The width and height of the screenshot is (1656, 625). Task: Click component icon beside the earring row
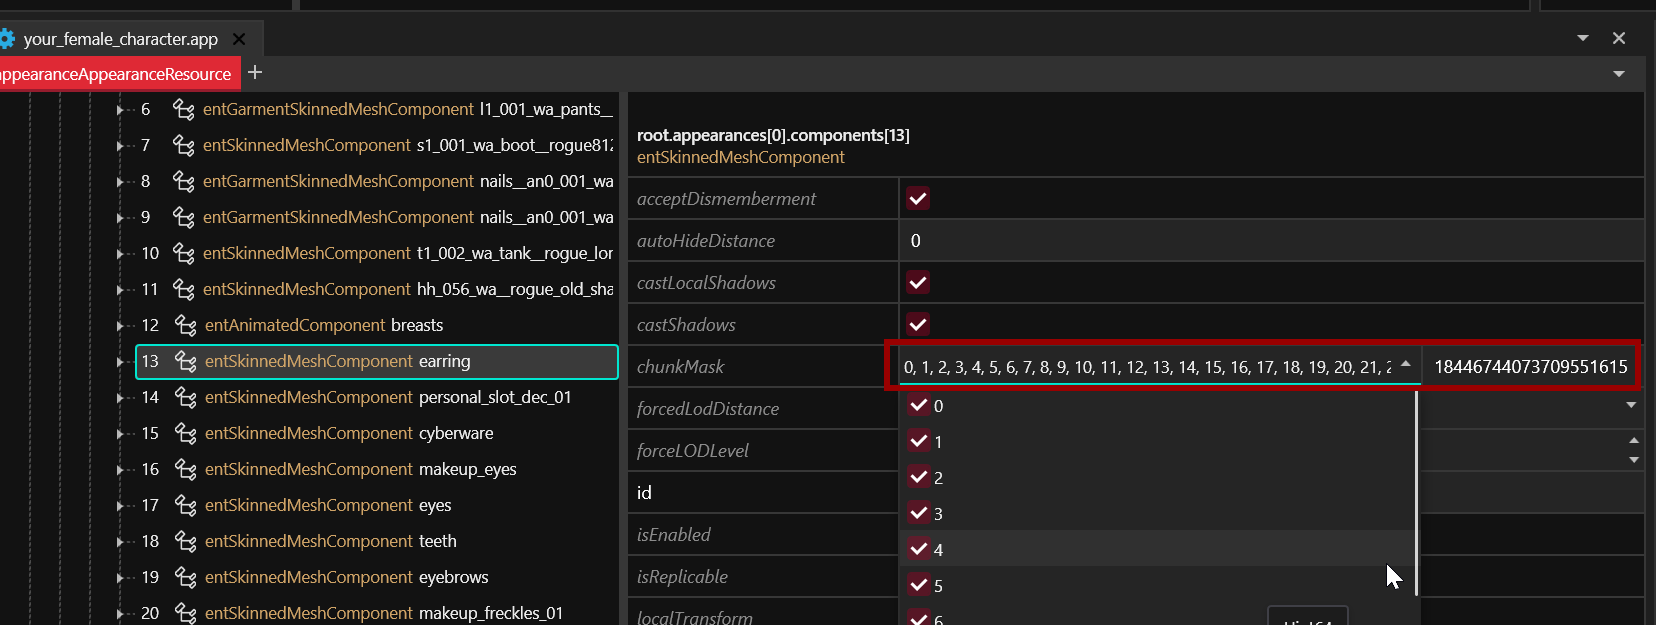(185, 361)
